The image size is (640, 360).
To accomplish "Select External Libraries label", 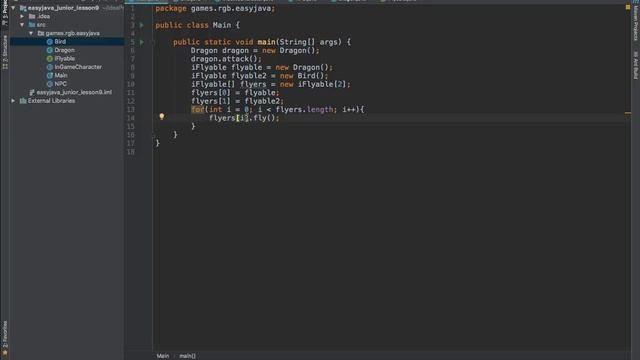I will click(51, 101).
